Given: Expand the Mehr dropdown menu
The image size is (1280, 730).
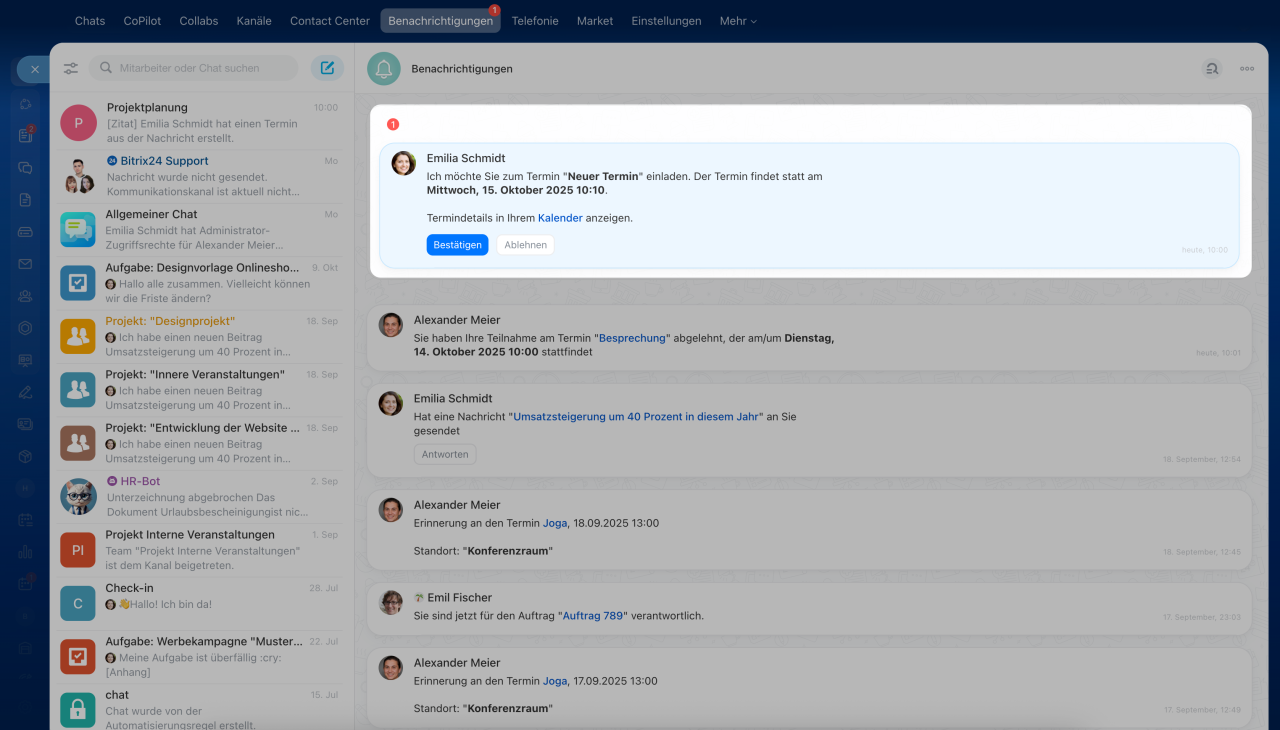Looking at the screenshot, I should (738, 21).
